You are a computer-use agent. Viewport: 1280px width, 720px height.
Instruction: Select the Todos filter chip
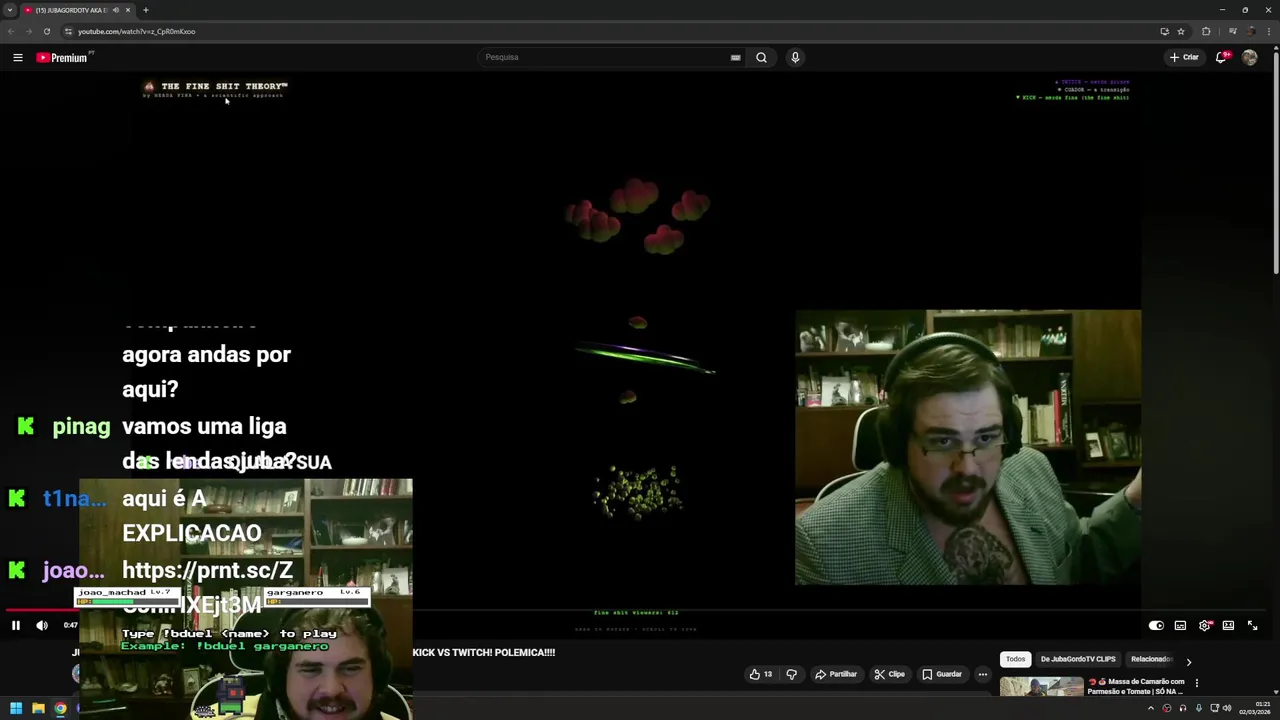click(x=1015, y=659)
